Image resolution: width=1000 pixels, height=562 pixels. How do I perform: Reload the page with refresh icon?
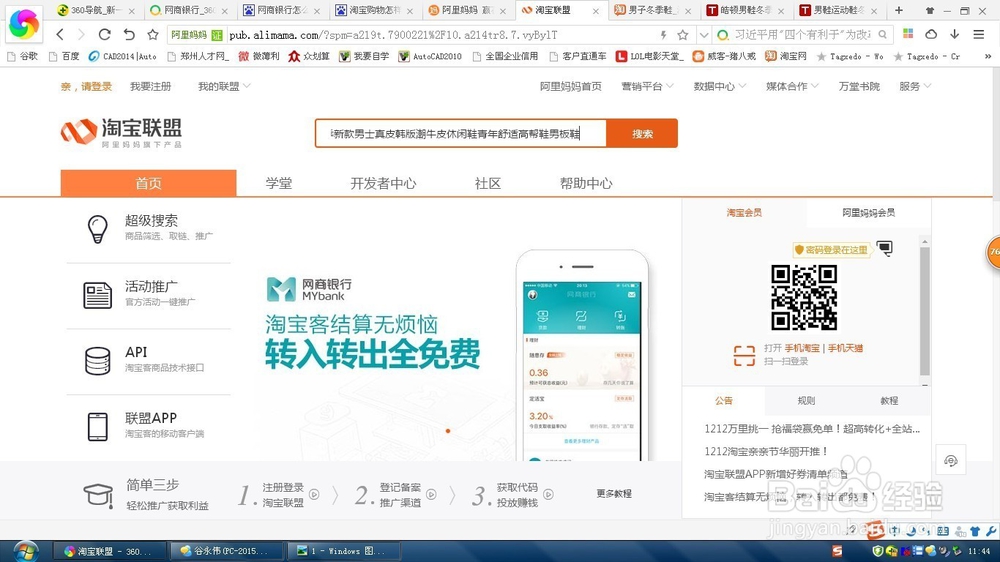(x=105, y=34)
